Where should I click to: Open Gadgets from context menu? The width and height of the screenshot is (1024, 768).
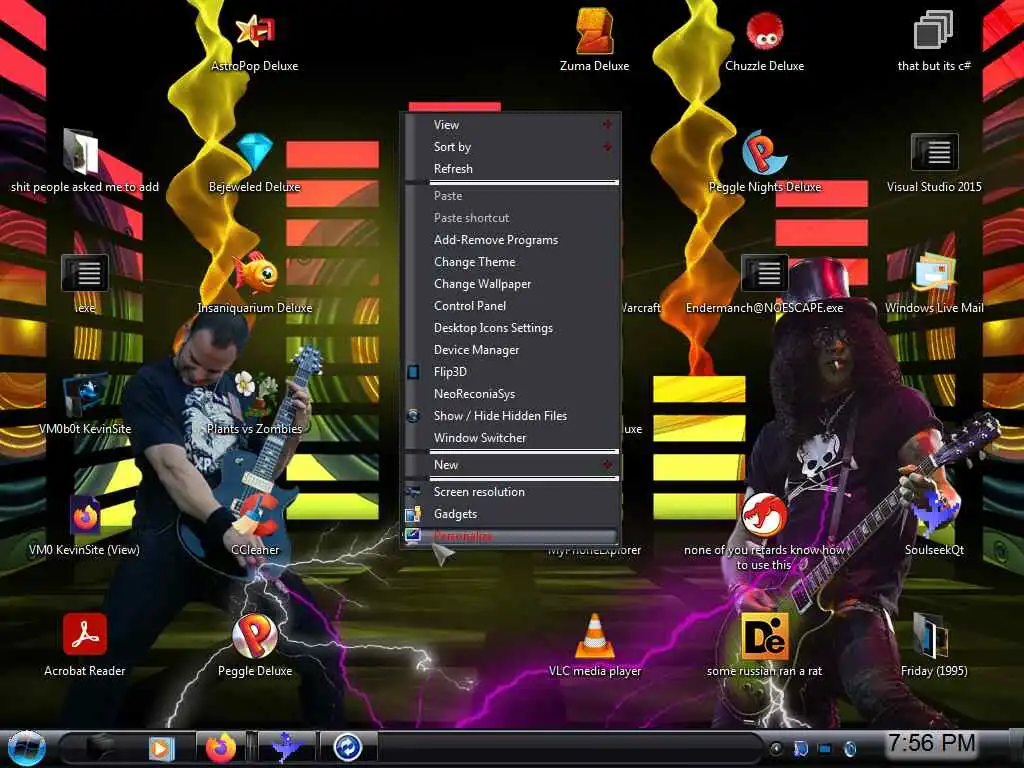[x=512, y=514]
